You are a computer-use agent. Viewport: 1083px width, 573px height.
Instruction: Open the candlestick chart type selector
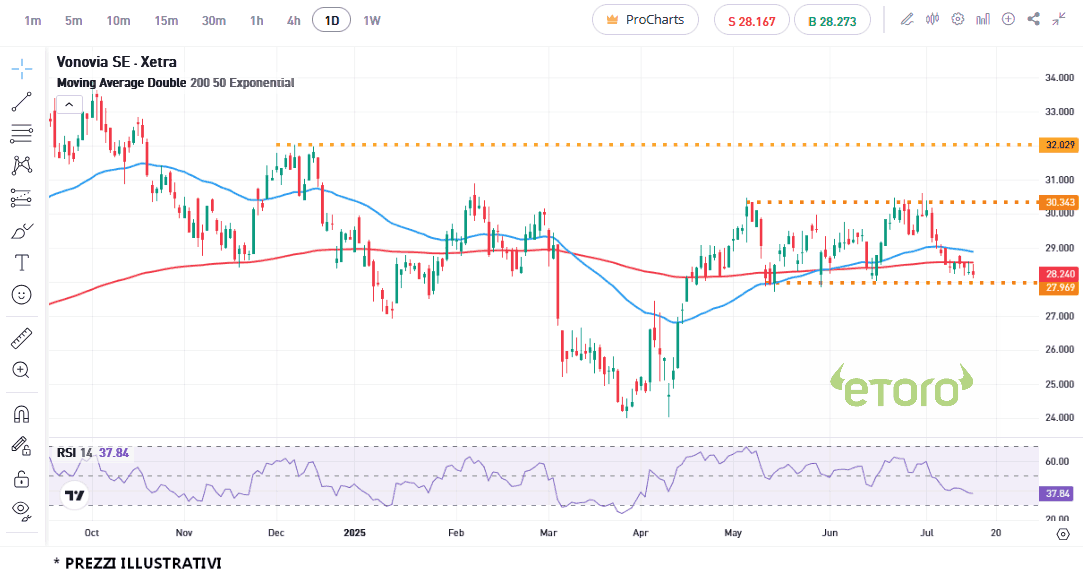click(933, 19)
